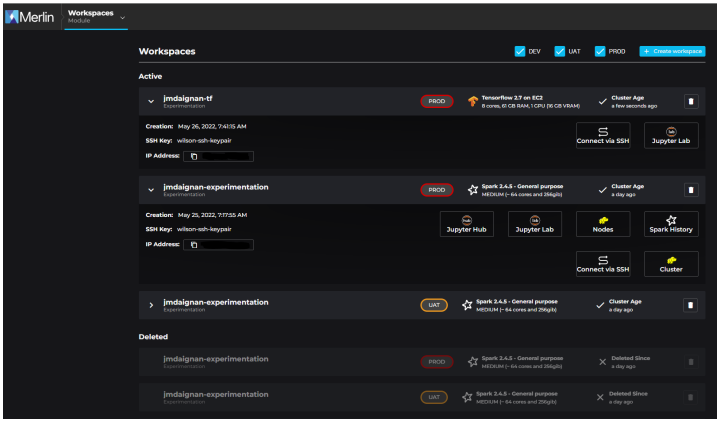Open the Cluster tile

tap(671, 264)
